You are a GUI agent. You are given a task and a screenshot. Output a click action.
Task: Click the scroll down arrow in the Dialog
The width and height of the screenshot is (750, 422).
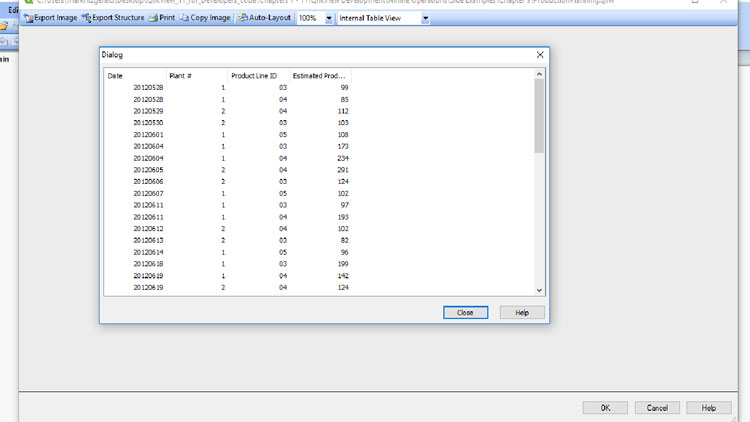(539, 290)
